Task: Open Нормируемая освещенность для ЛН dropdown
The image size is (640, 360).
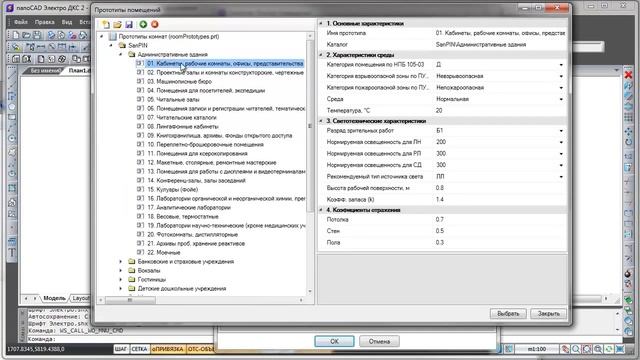Action: (561, 142)
